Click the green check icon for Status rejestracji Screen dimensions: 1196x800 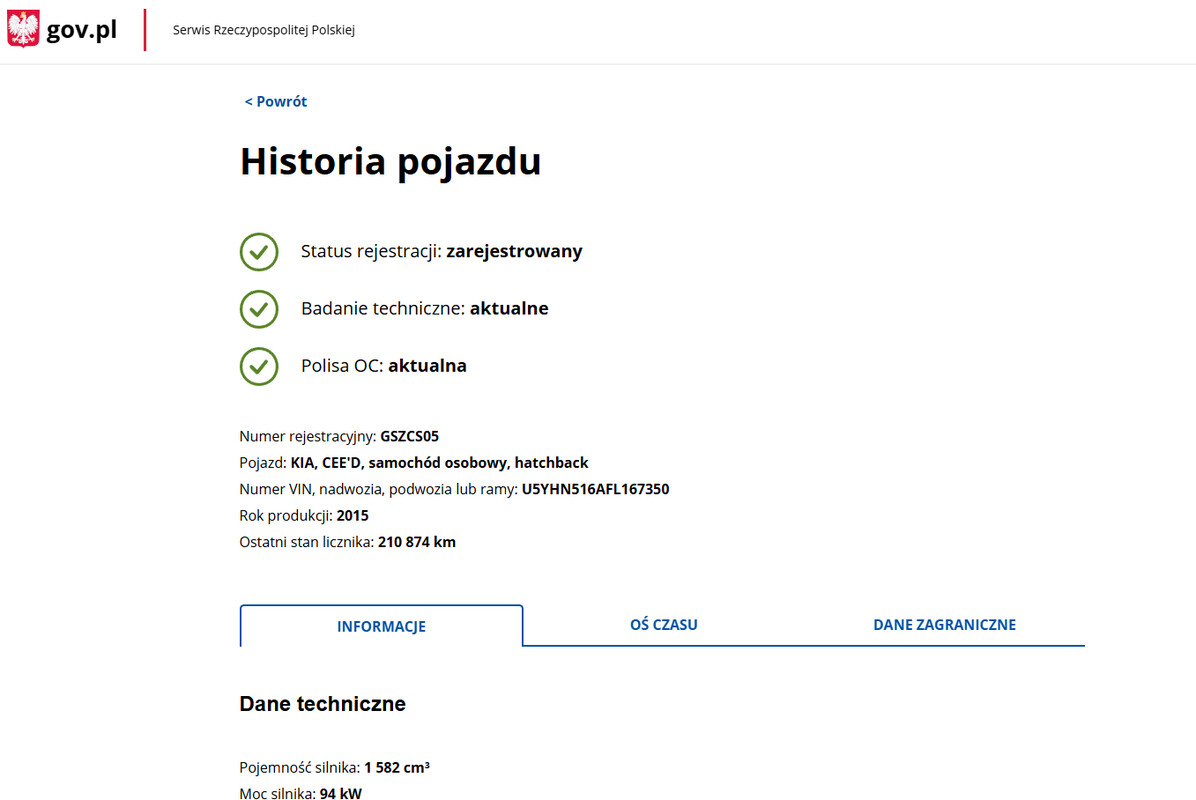(x=259, y=252)
